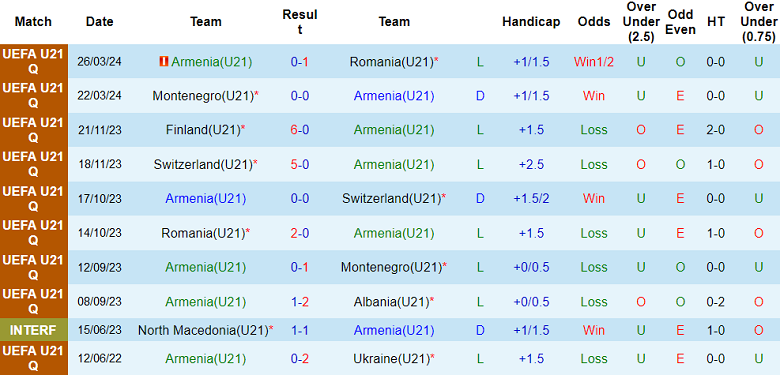
Task: Click the Match column header
Action: pos(33,22)
